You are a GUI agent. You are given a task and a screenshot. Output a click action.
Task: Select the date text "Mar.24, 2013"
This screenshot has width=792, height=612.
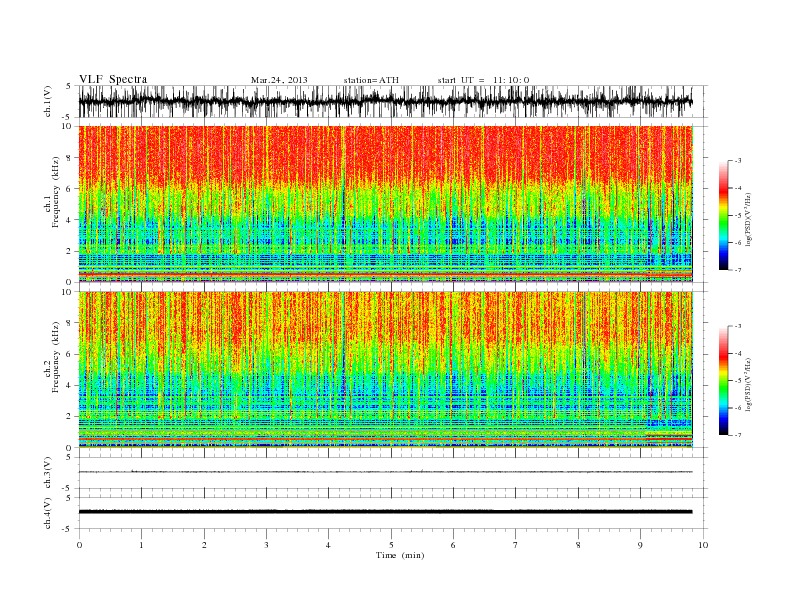279,80
